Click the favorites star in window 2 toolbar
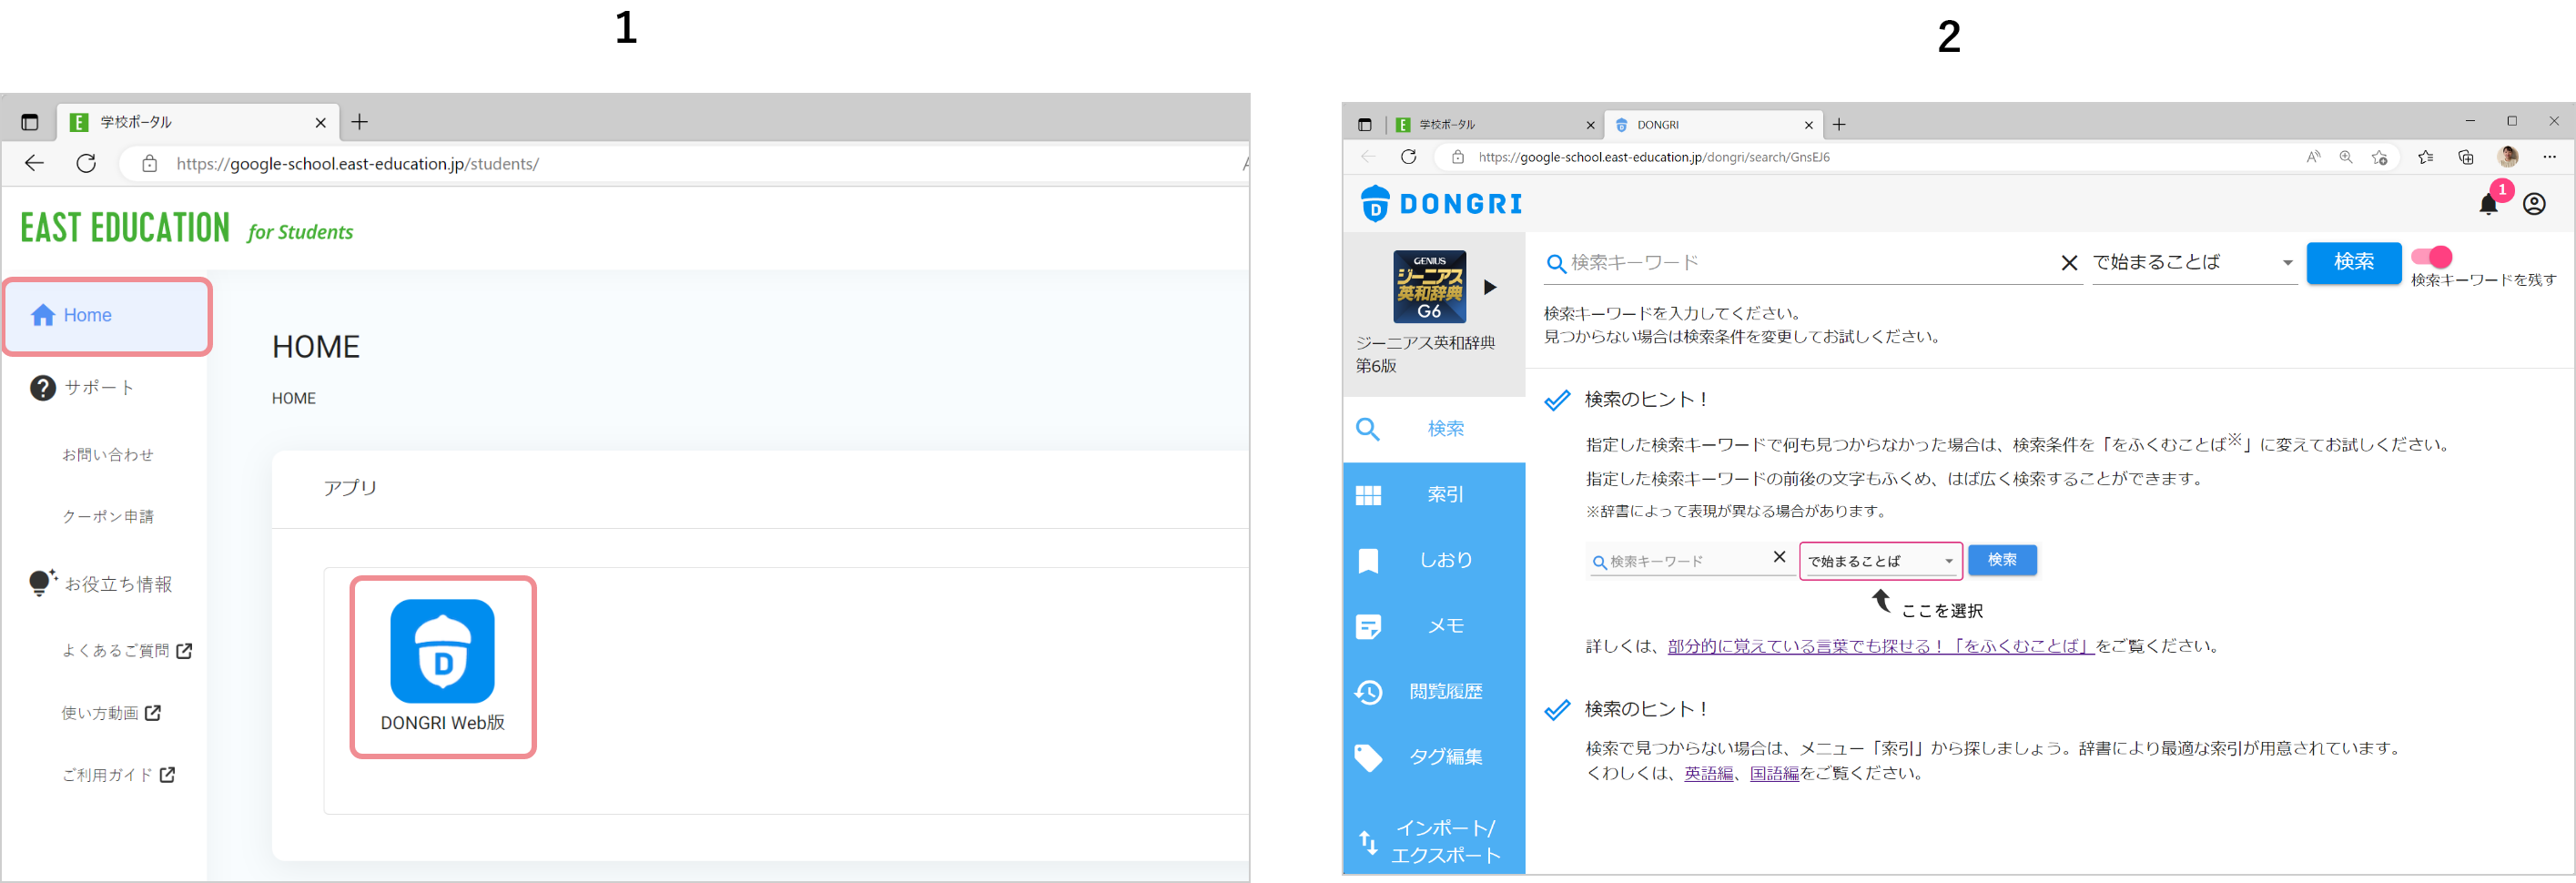 2425,157
